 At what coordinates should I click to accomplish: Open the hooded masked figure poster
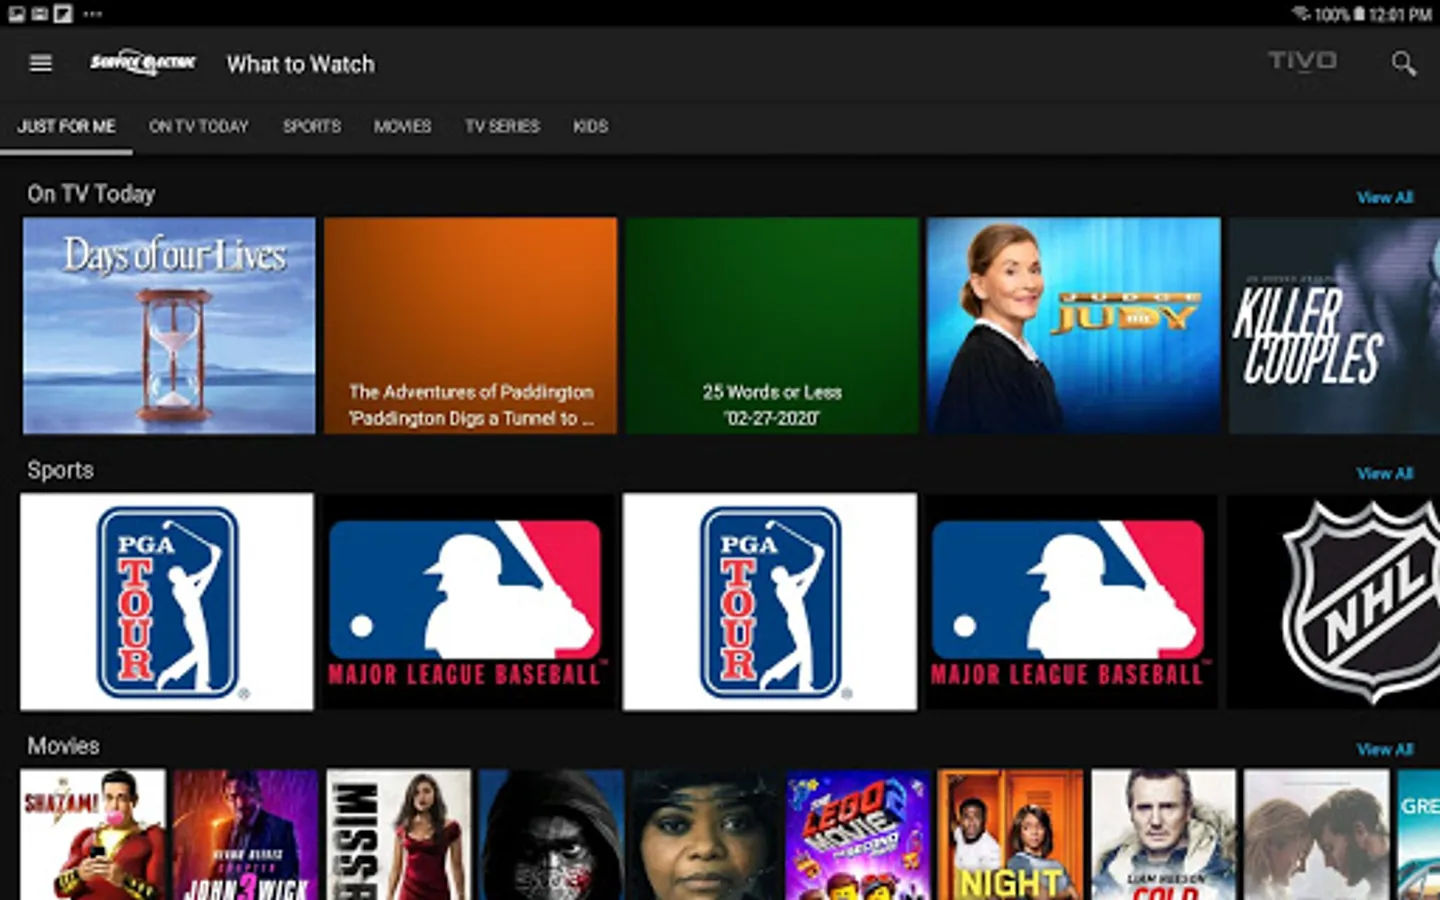(551, 834)
